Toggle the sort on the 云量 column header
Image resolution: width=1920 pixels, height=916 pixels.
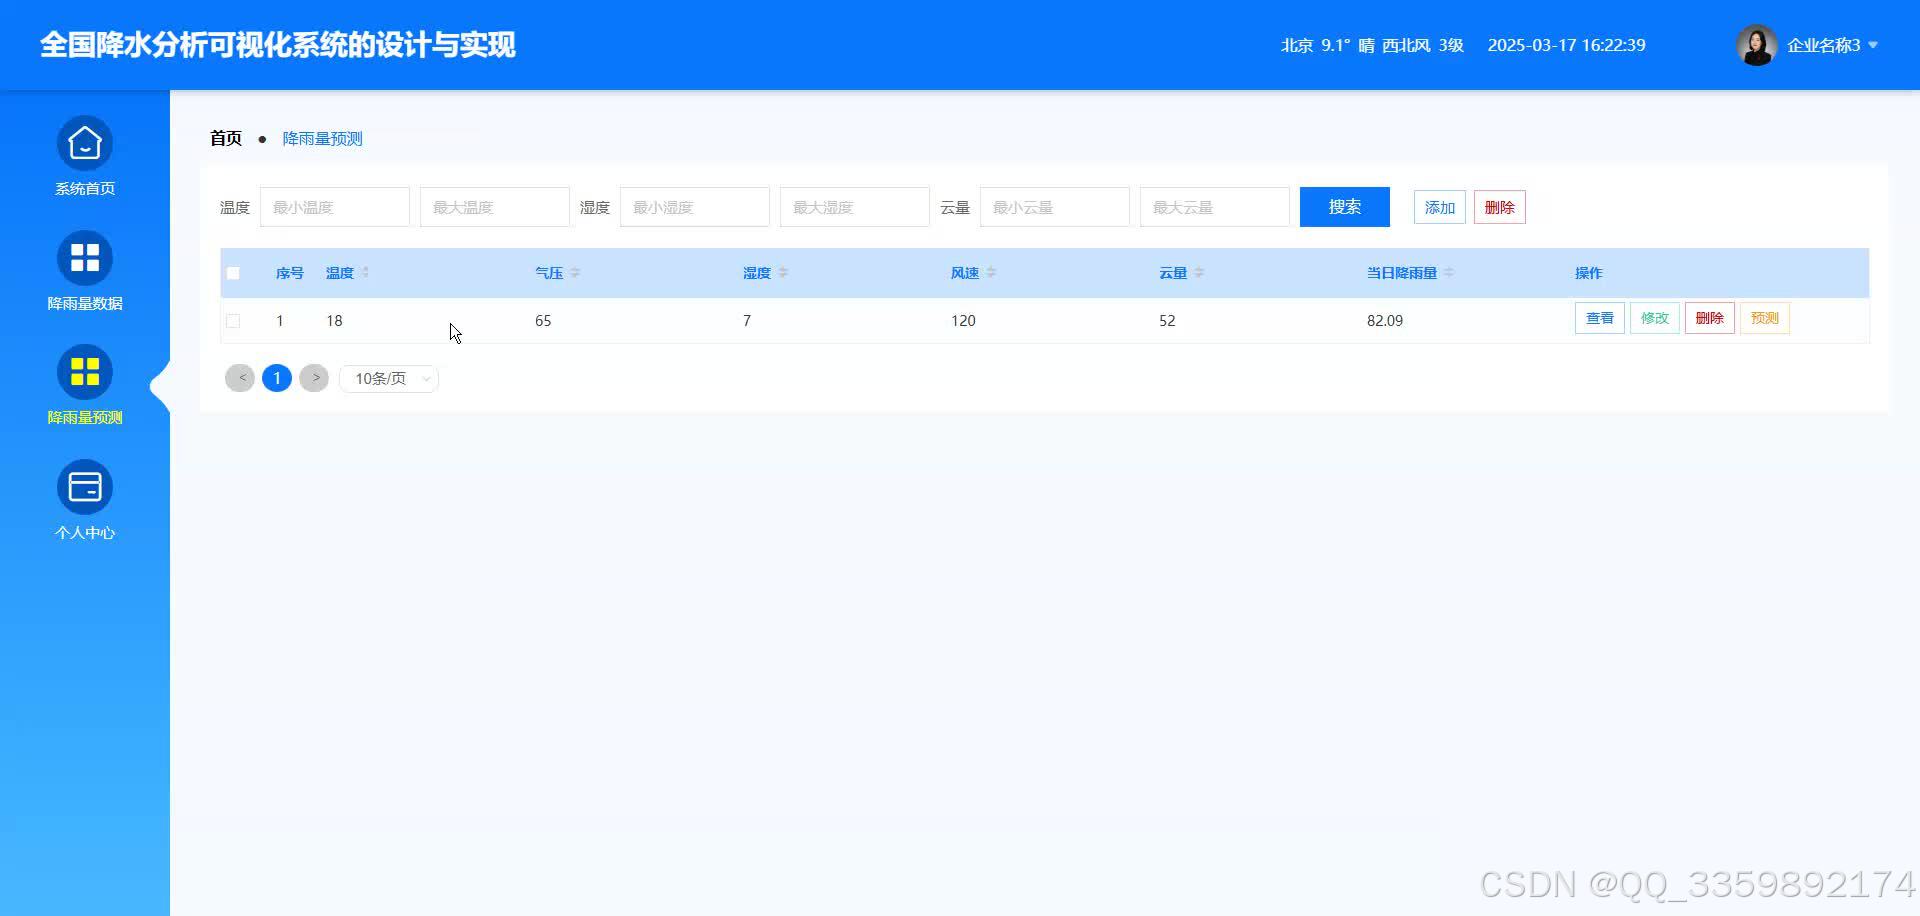point(1200,272)
